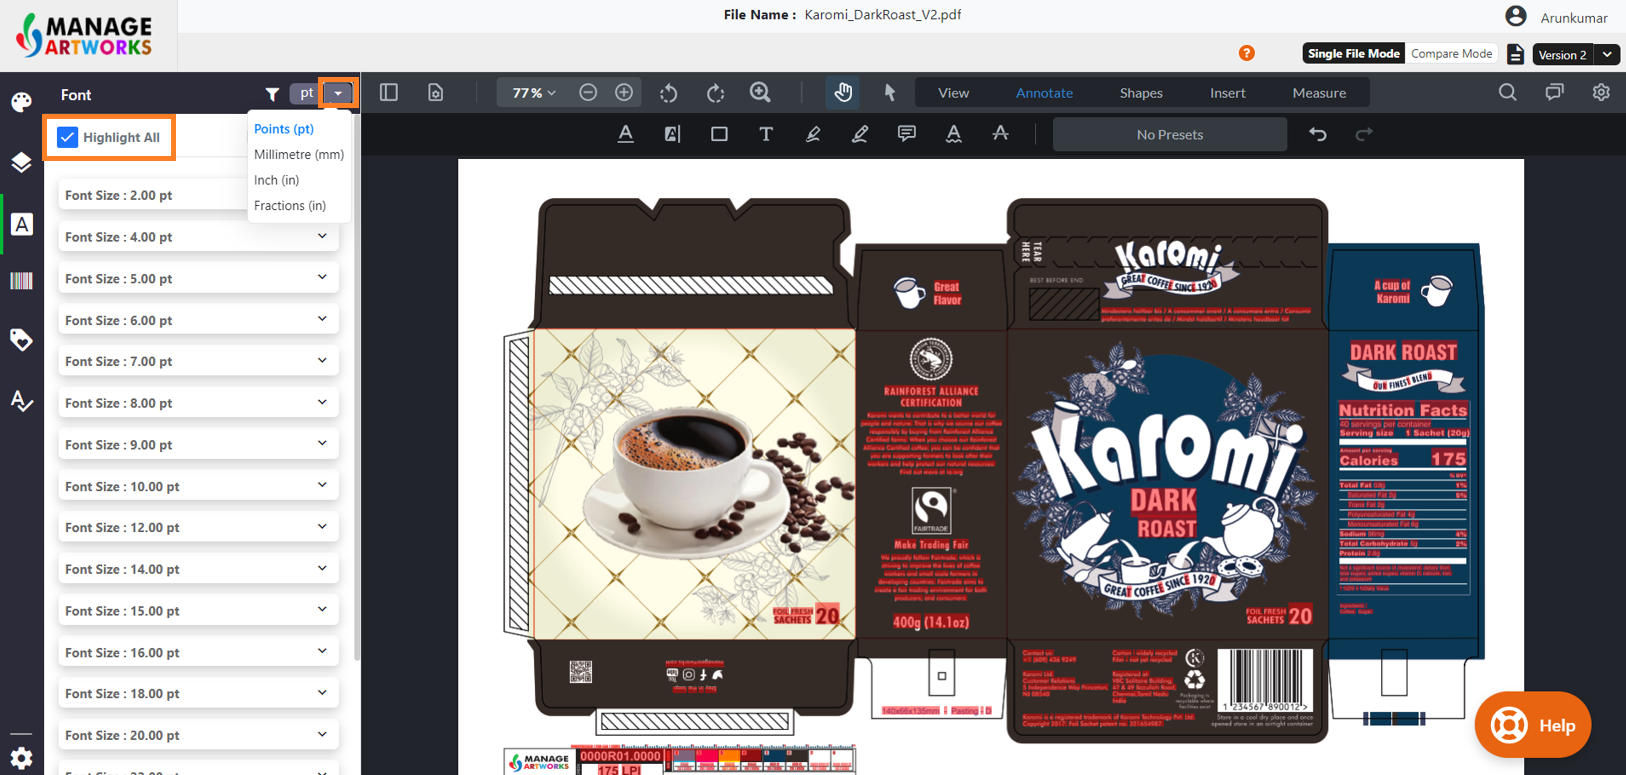Click the Font Size 12.00 pt row label
The image size is (1626, 775).
122,528
